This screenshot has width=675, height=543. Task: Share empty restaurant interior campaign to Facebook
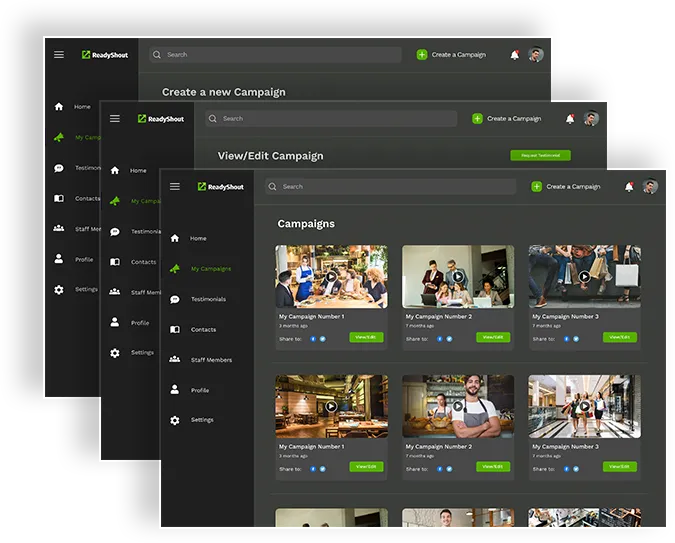click(313, 469)
